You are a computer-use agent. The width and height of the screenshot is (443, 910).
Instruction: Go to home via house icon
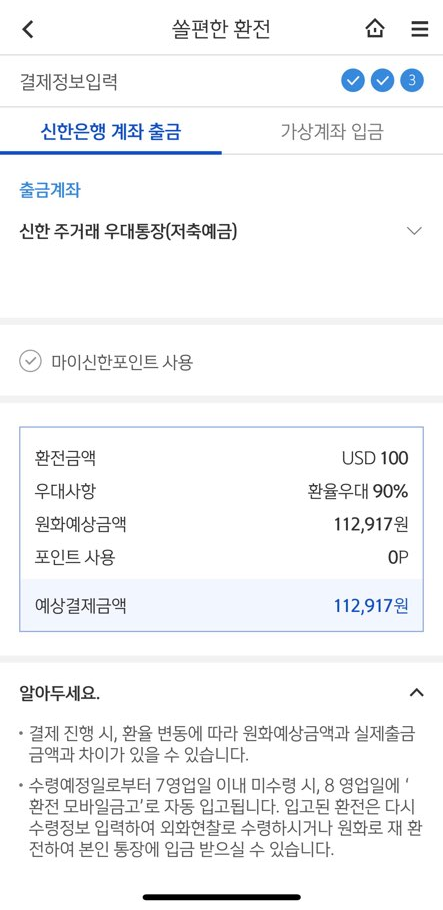[x=375, y=28]
